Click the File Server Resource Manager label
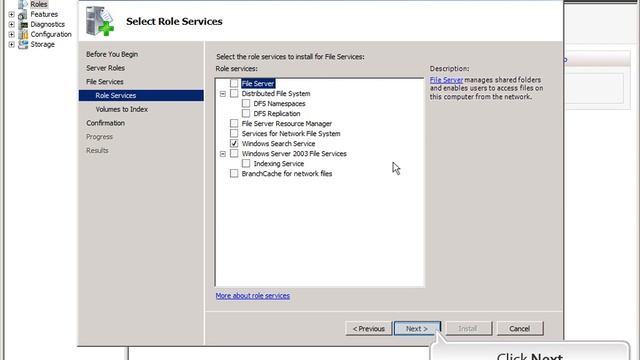The height and width of the screenshot is (360, 640). tap(287, 124)
